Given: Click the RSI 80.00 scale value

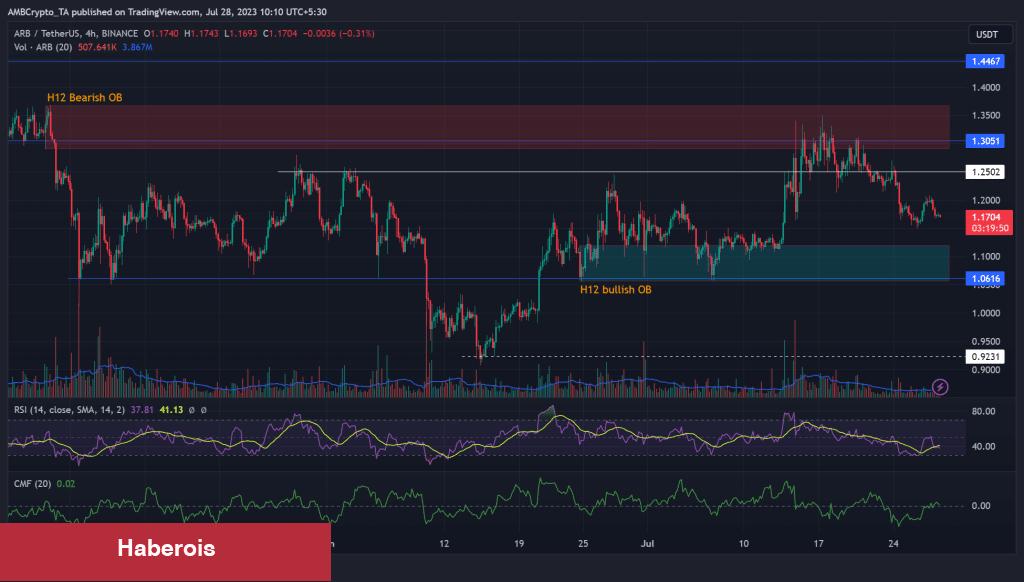Looking at the screenshot, I should coord(983,411).
